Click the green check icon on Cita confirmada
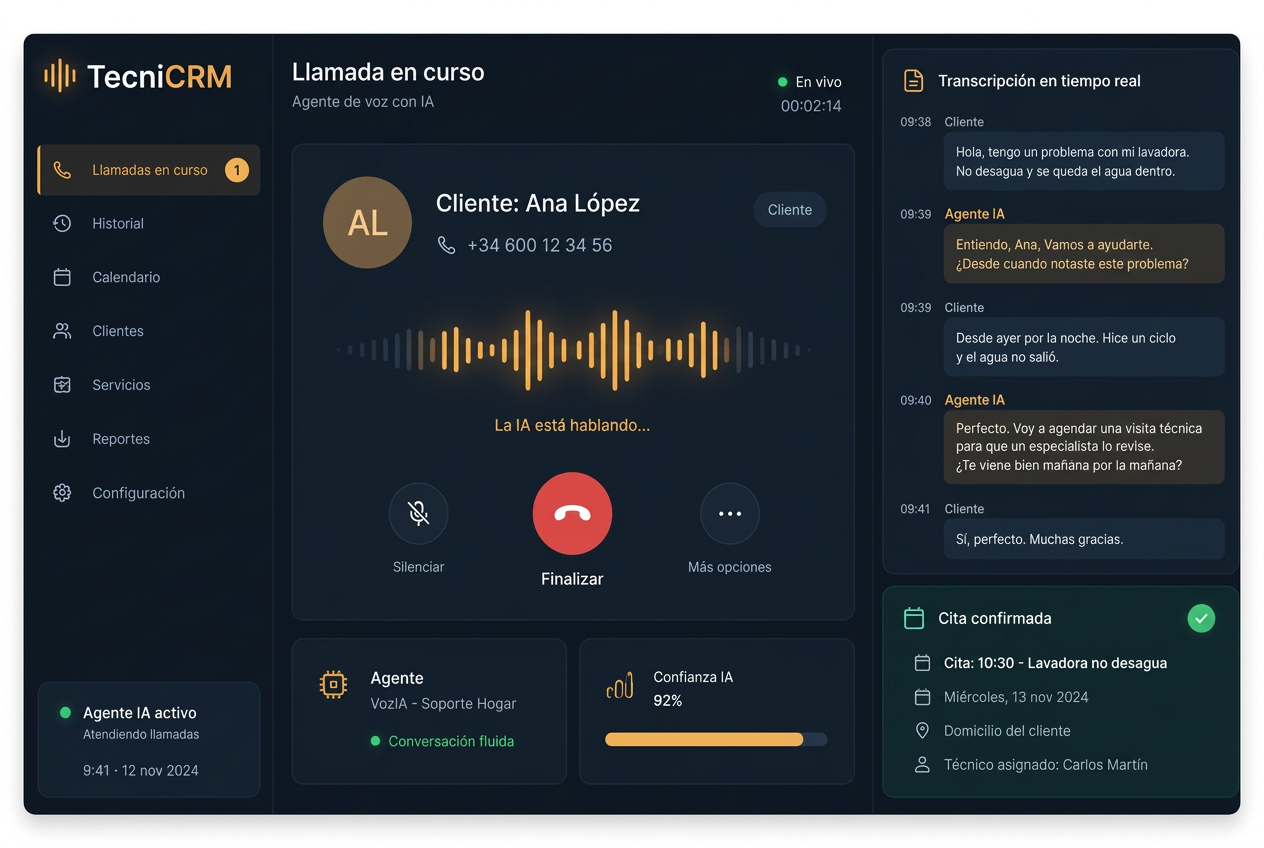 1201,619
